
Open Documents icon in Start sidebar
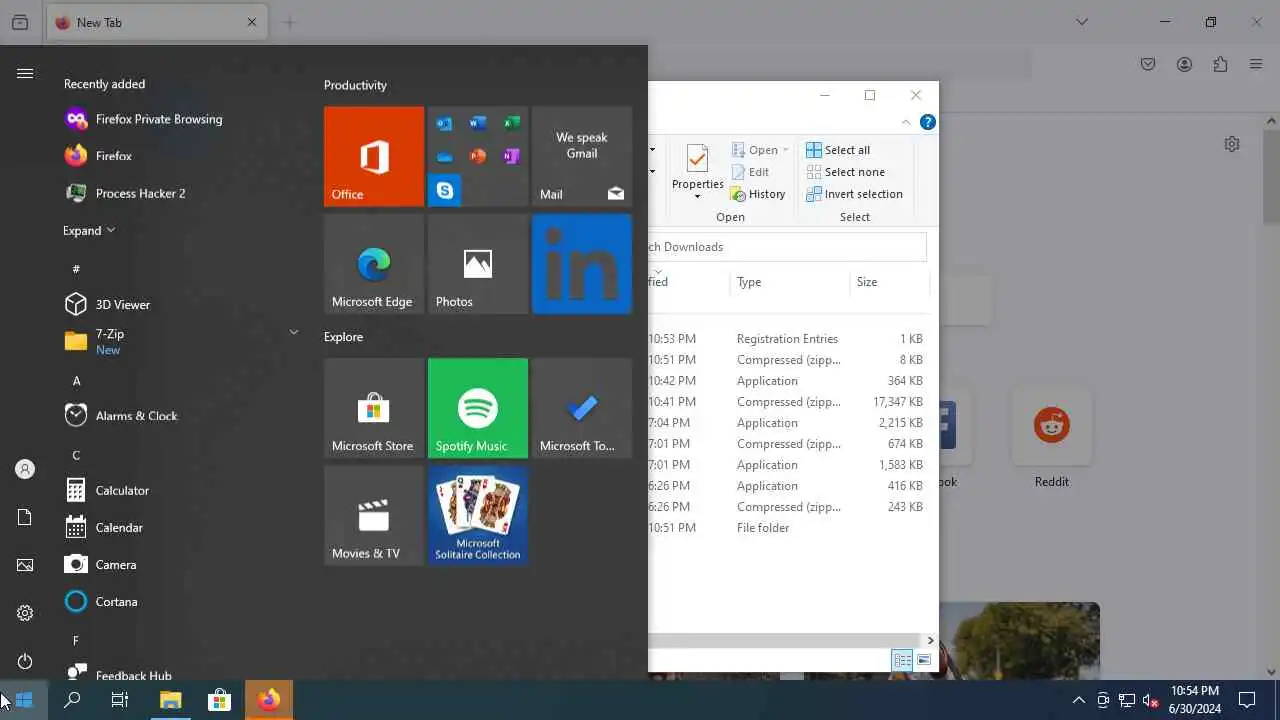pos(25,517)
